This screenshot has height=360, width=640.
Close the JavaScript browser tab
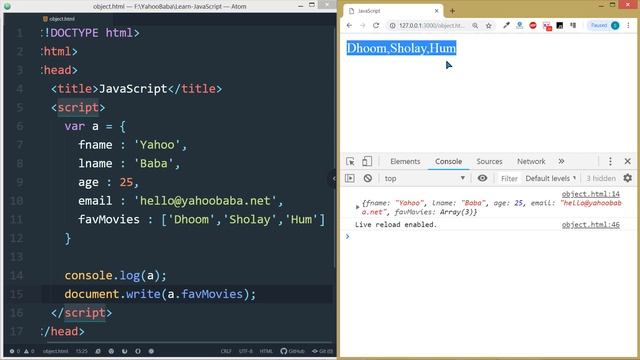[436, 11]
